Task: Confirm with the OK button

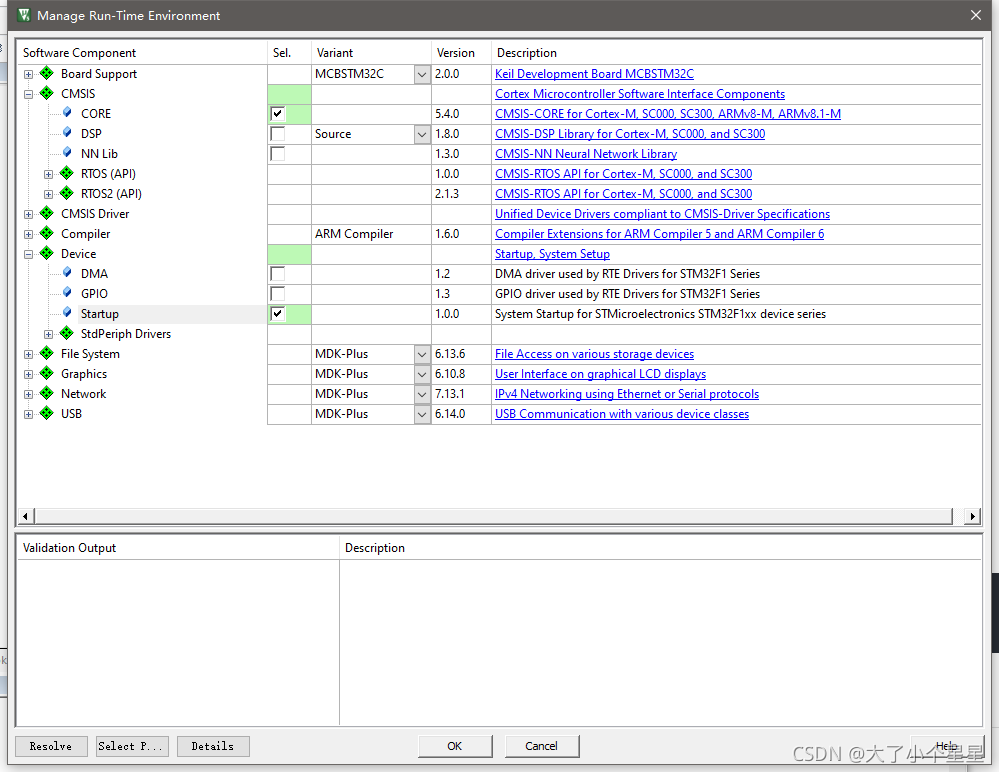Action: click(x=455, y=746)
